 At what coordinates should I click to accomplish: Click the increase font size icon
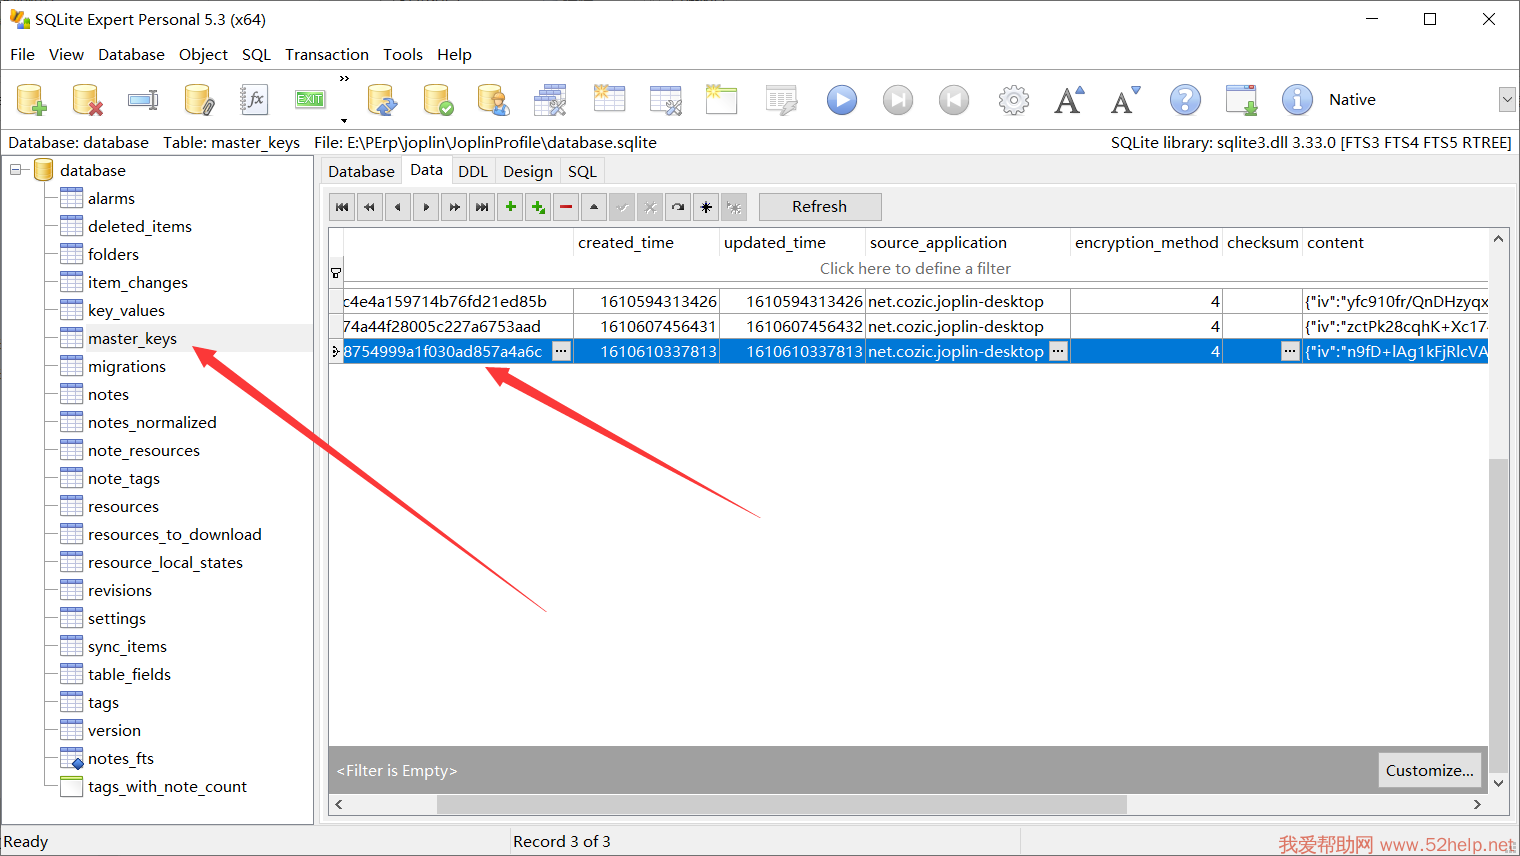1069,100
